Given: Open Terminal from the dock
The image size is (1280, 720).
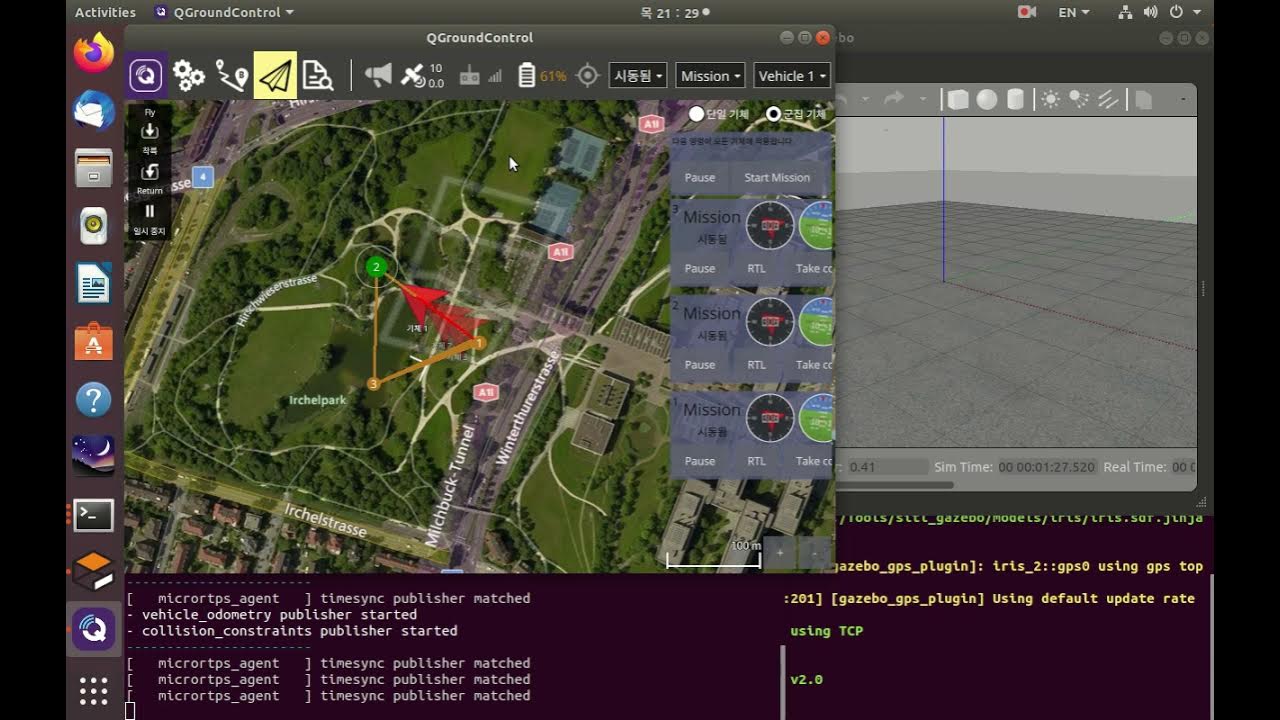Looking at the screenshot, I should 94,515.
